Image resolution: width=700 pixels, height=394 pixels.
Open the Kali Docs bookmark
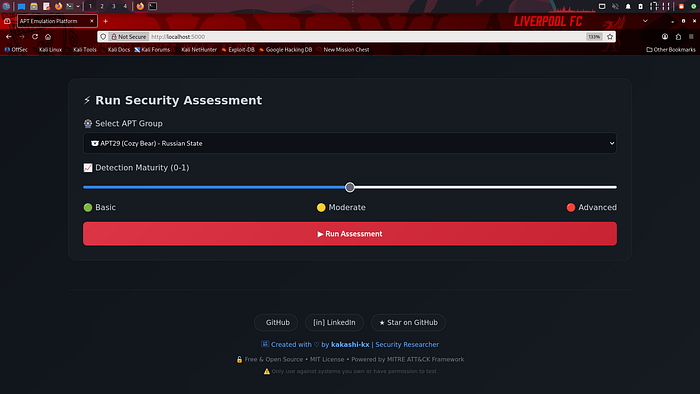tap(116, 50)
